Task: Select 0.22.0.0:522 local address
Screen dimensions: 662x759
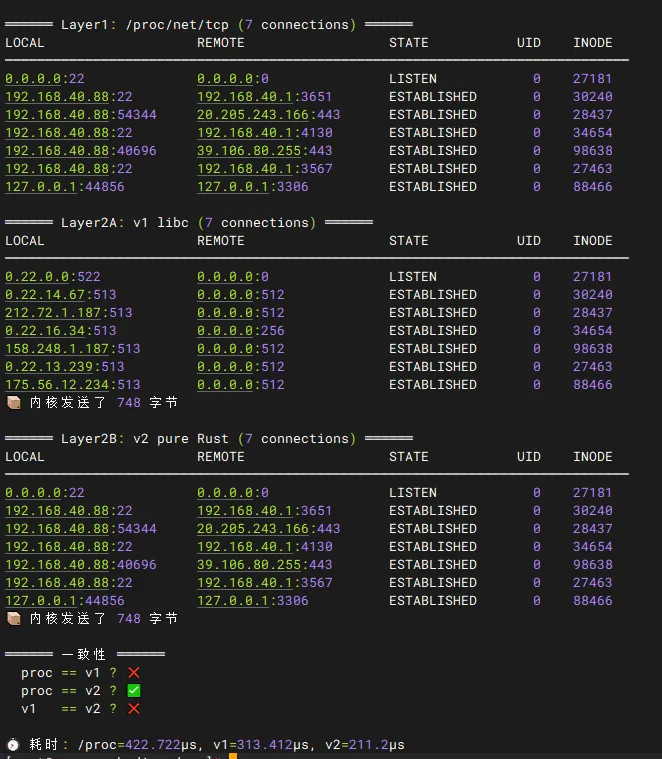Action: (53, 276)
